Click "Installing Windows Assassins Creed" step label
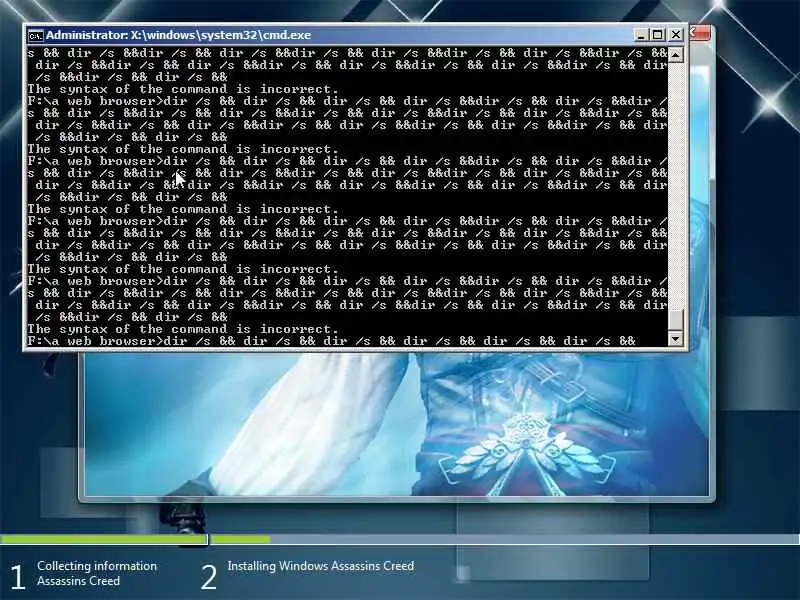 pos(320,566)
